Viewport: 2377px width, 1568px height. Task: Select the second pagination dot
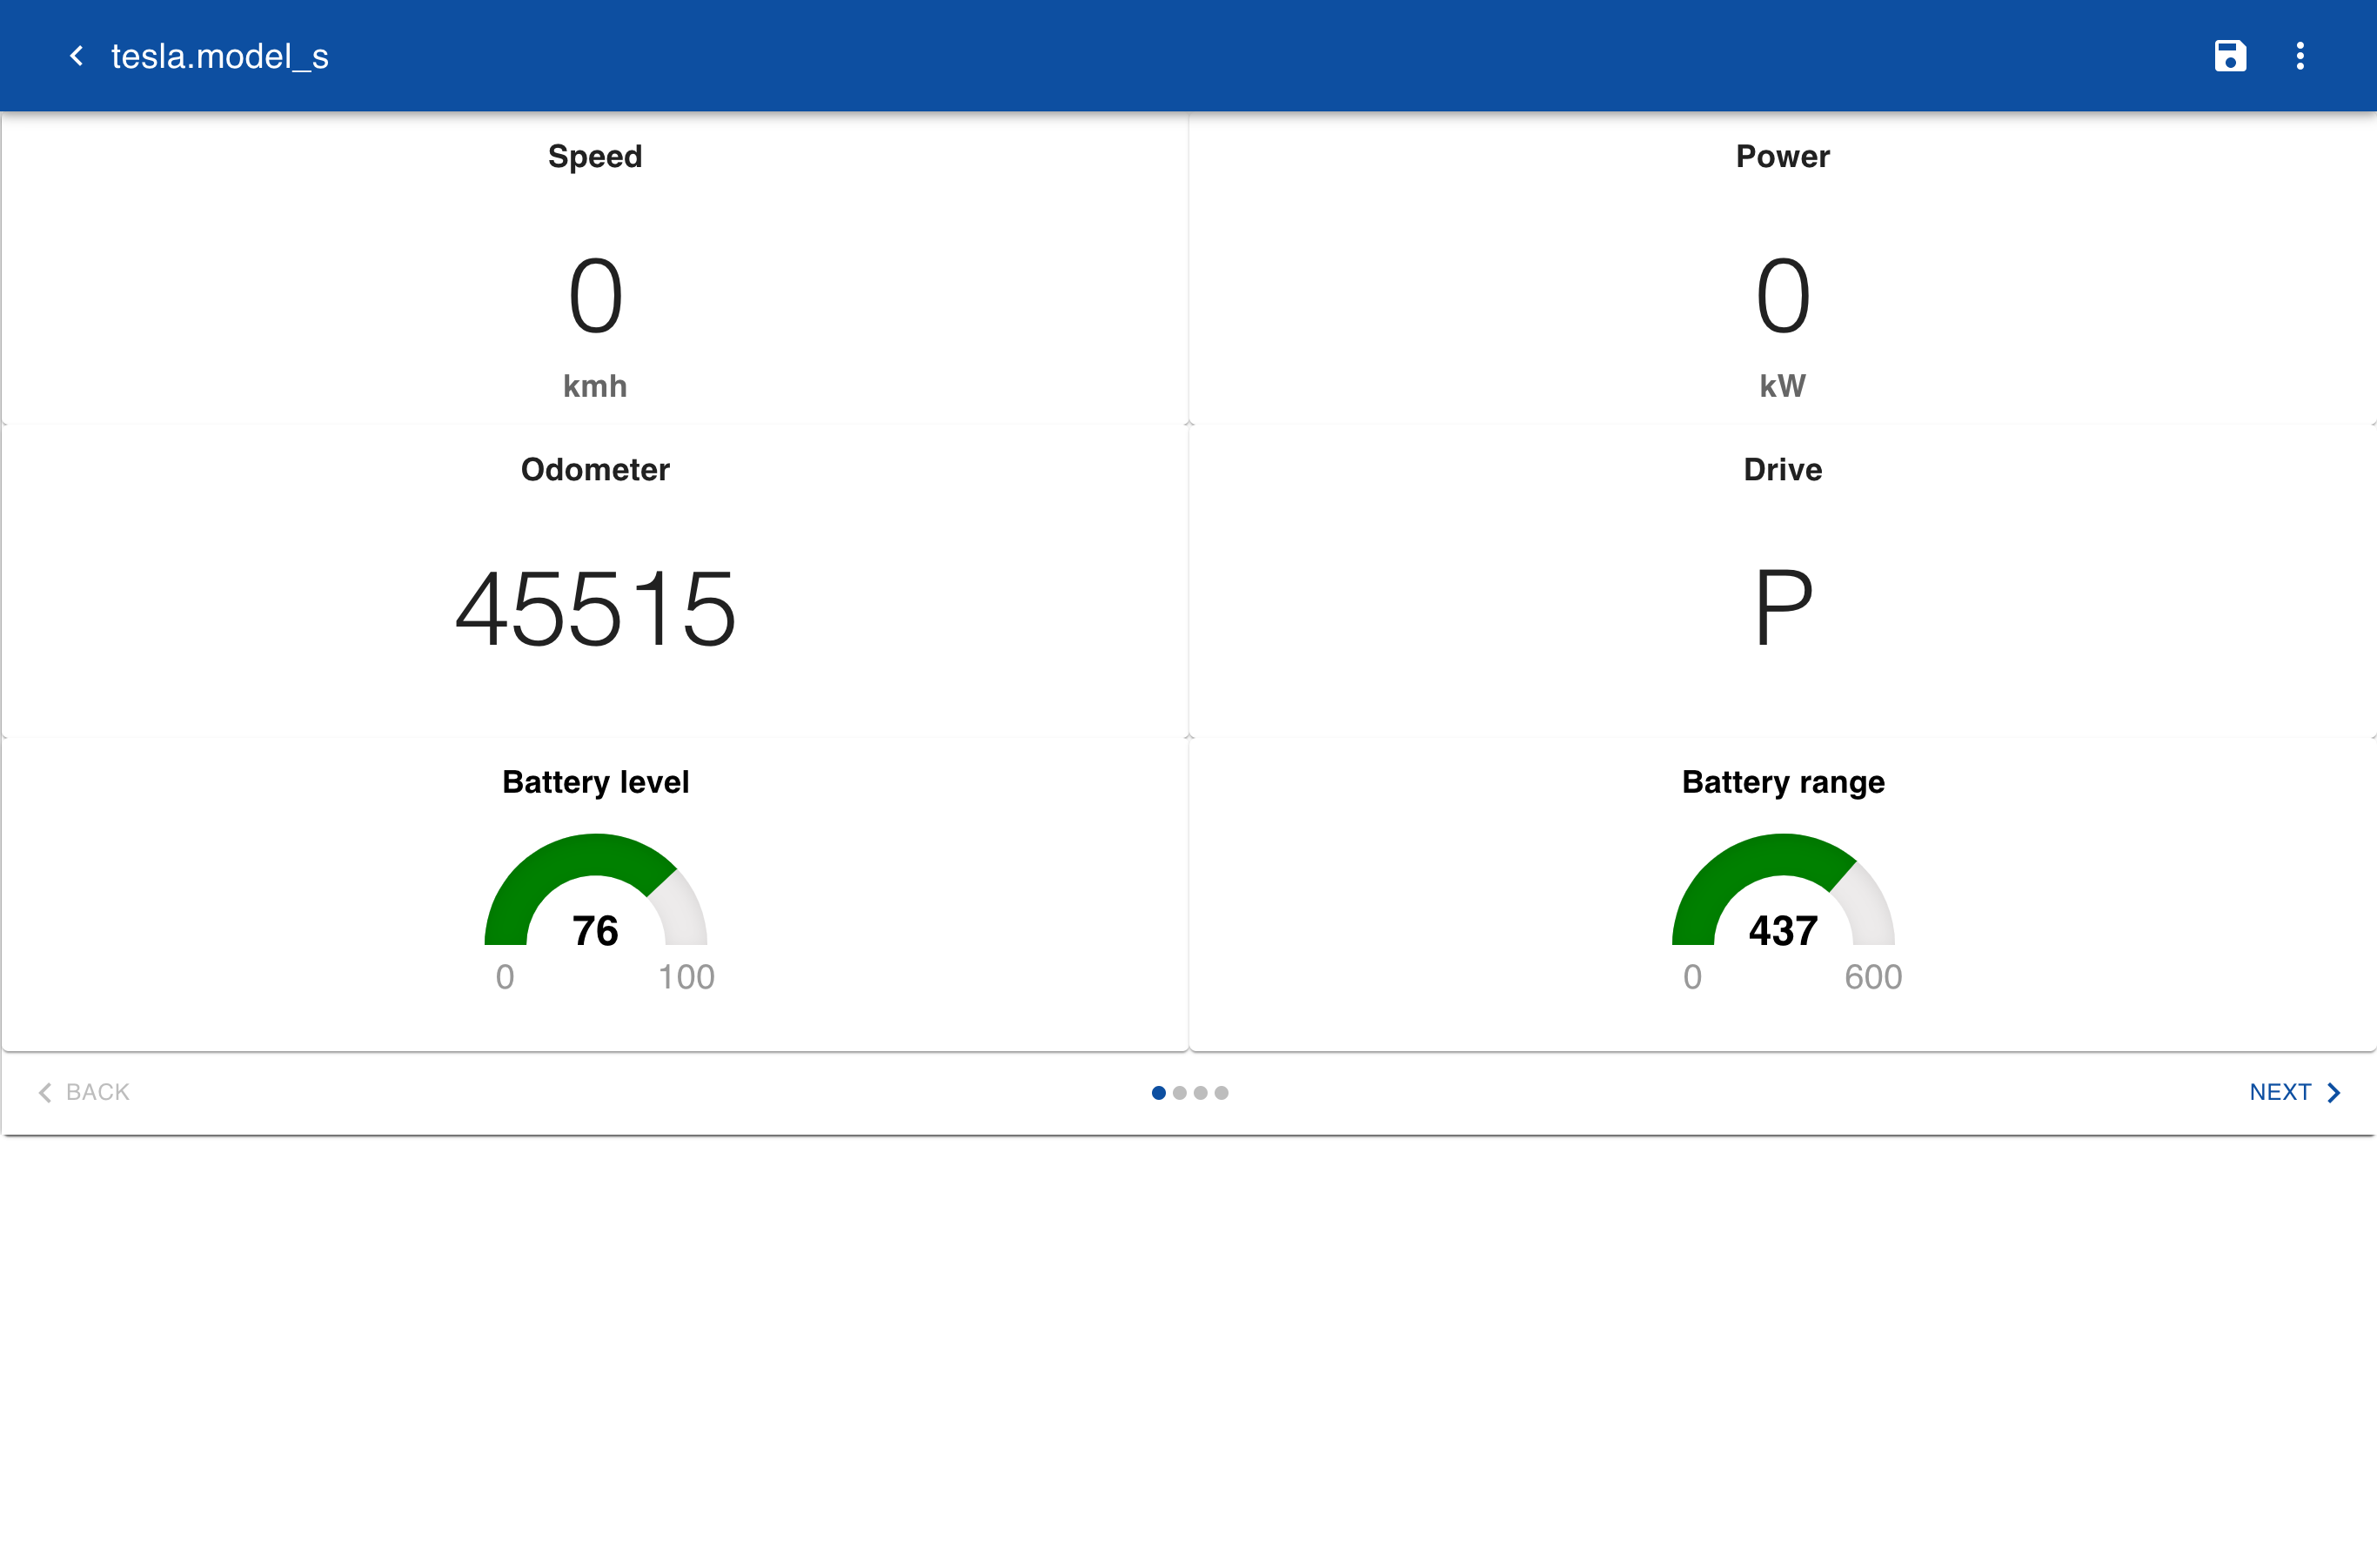1179,1093
